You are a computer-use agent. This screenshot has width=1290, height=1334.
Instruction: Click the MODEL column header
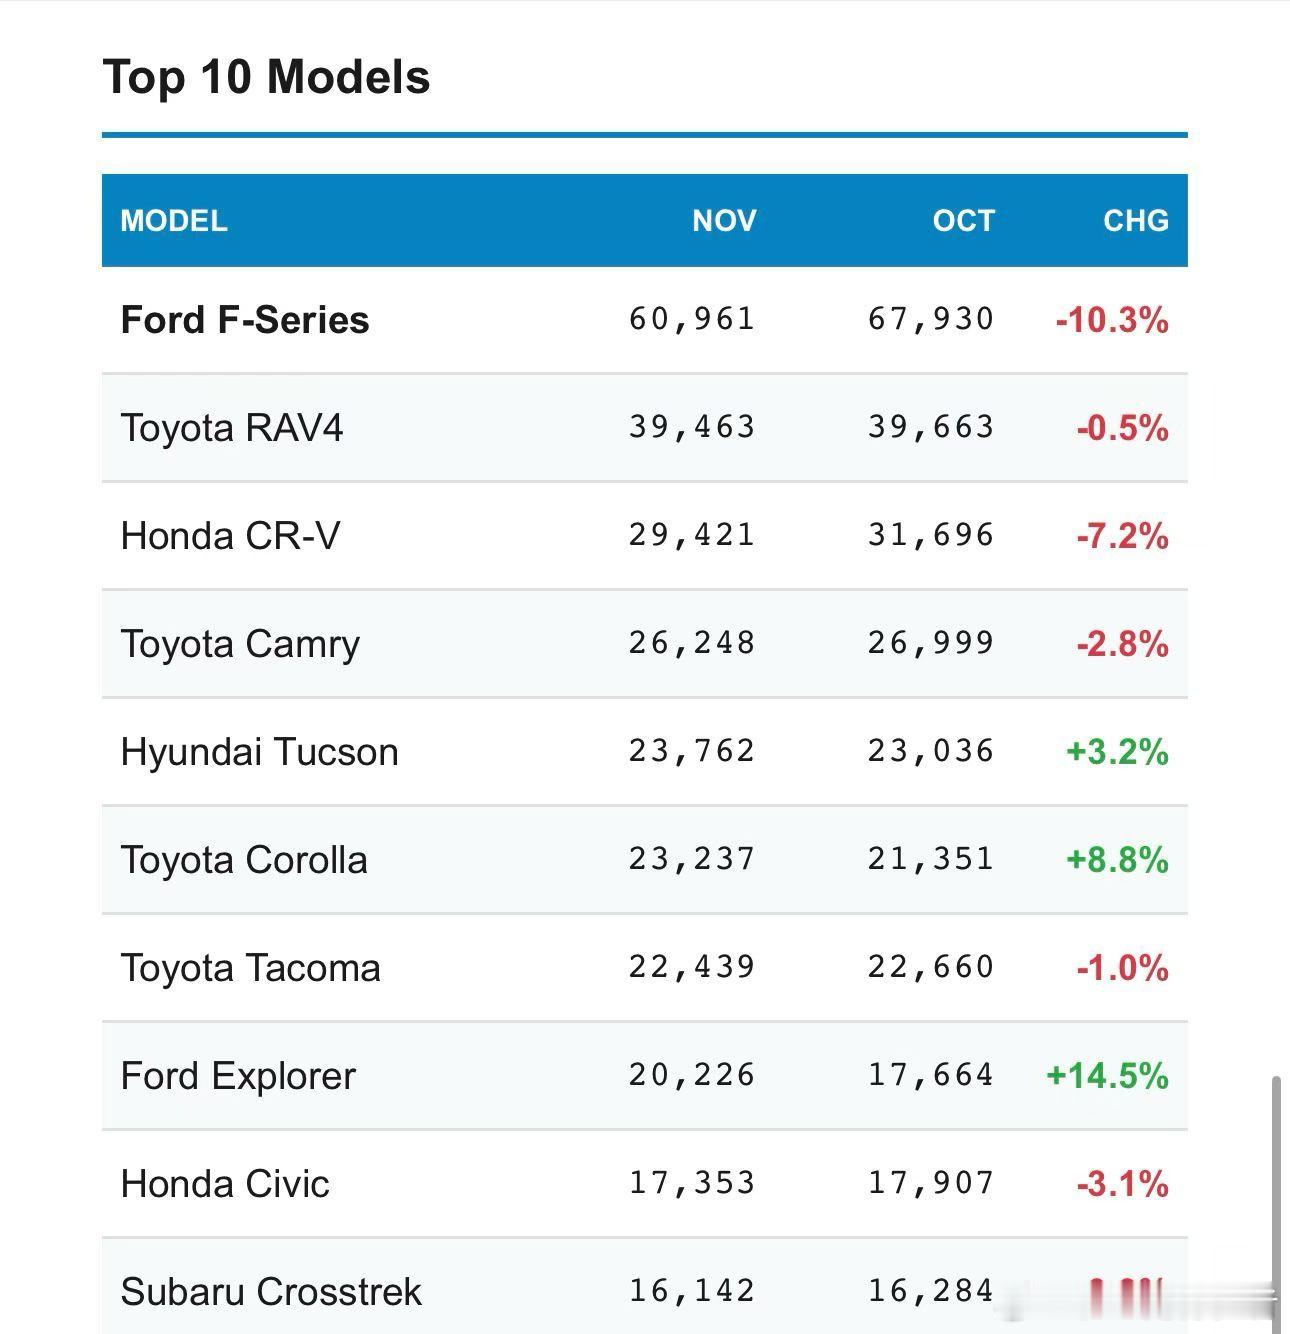(174, 220)
